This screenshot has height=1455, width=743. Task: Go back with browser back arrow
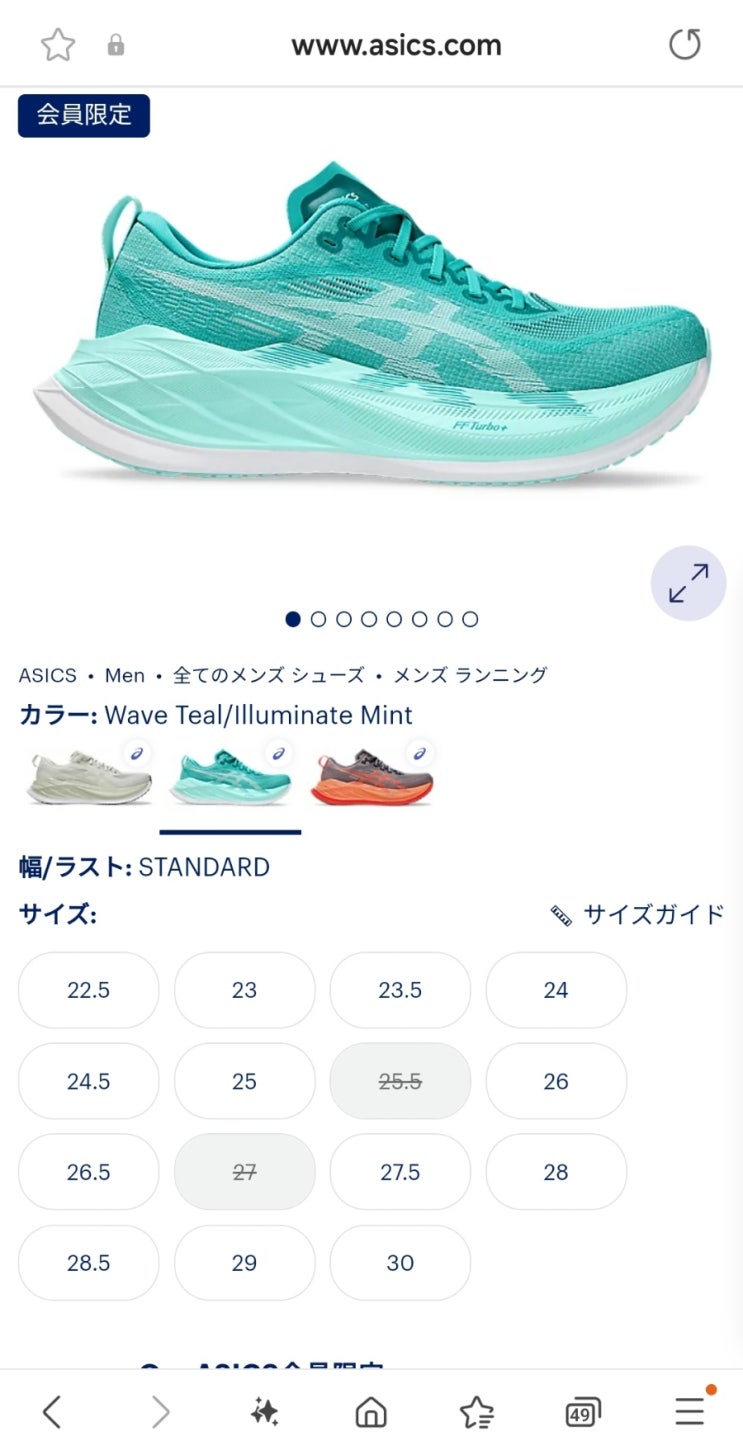52,1412
